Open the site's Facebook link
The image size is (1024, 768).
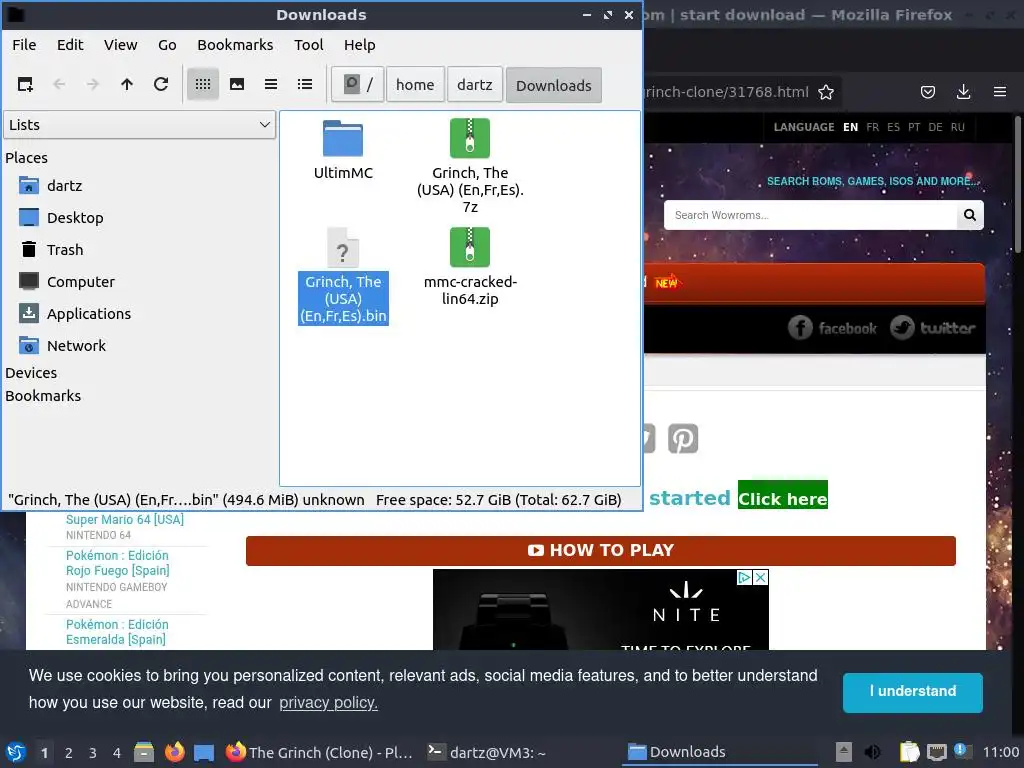click(833, 328)
